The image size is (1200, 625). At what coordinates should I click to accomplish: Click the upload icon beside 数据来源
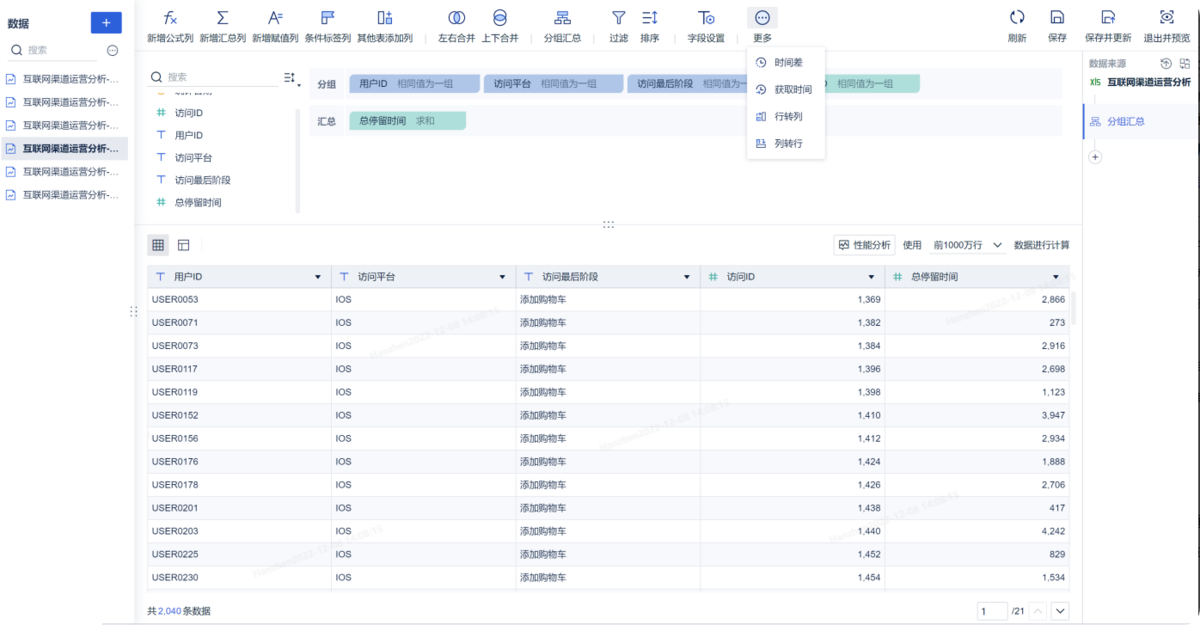(x=1166, y=63)
